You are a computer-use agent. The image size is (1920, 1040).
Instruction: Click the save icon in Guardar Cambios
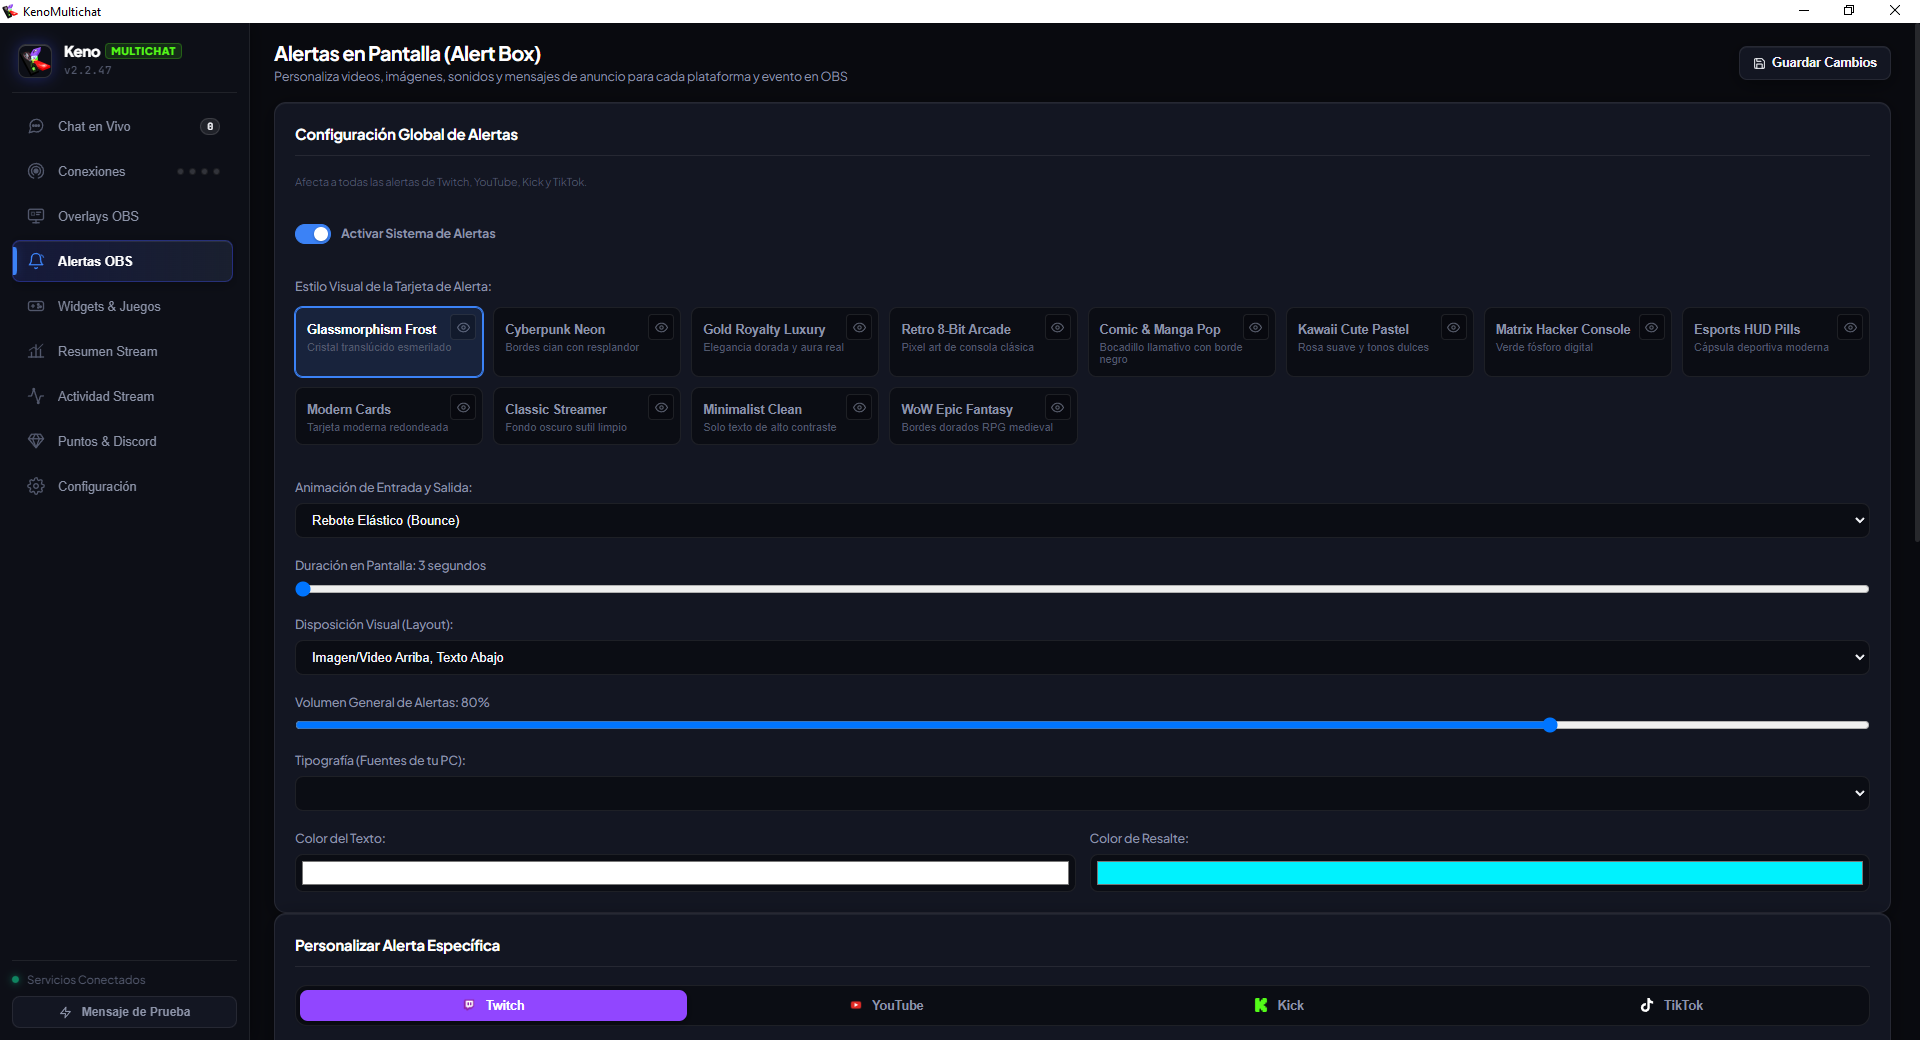coord(1759,63)
